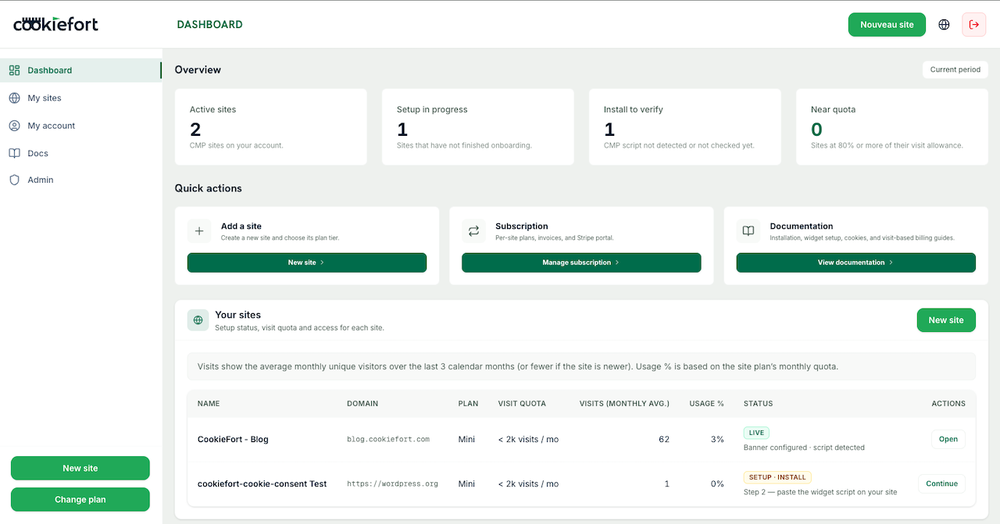Click the View documentation button
1000x524 pixels.
point(856,263)
